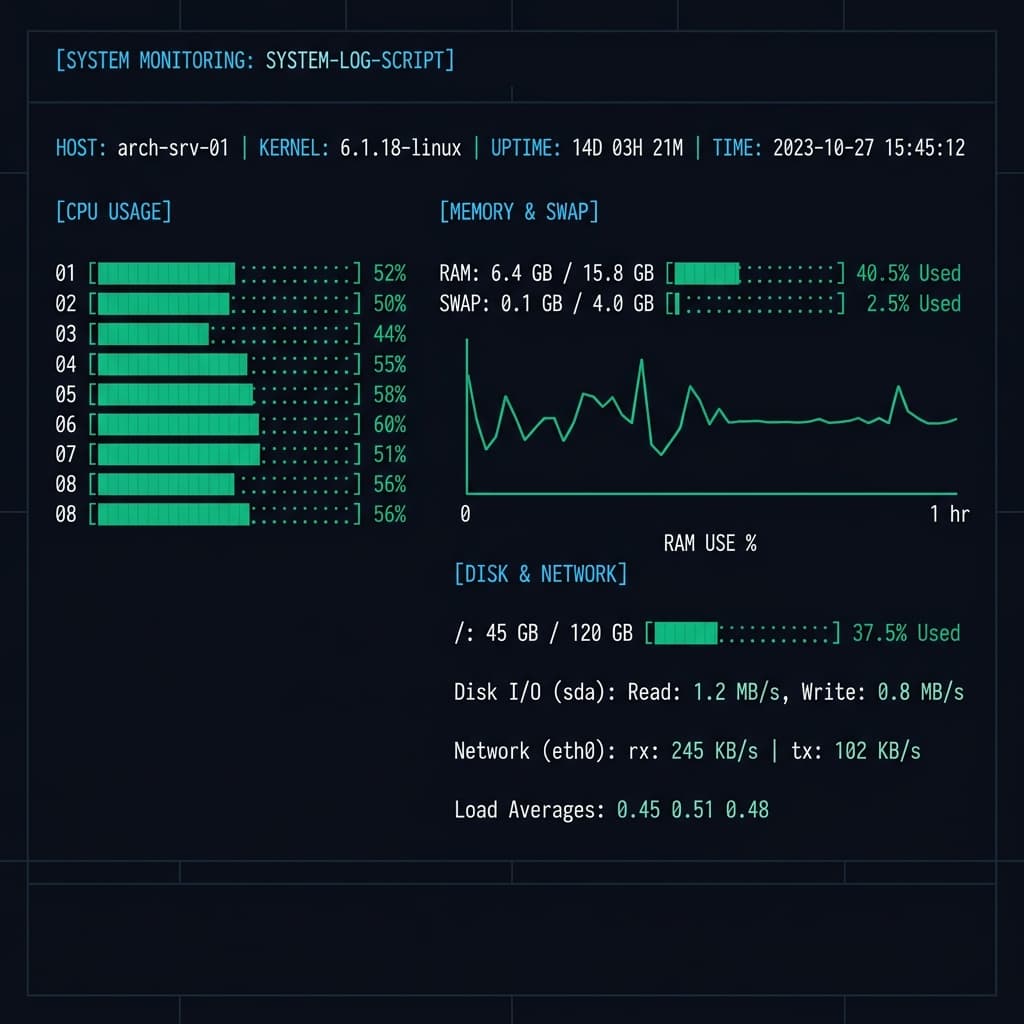This screenshot has width=1024, height=1024.
Task: Click the 51% CPU value
Action: click(x=390, y=454)
